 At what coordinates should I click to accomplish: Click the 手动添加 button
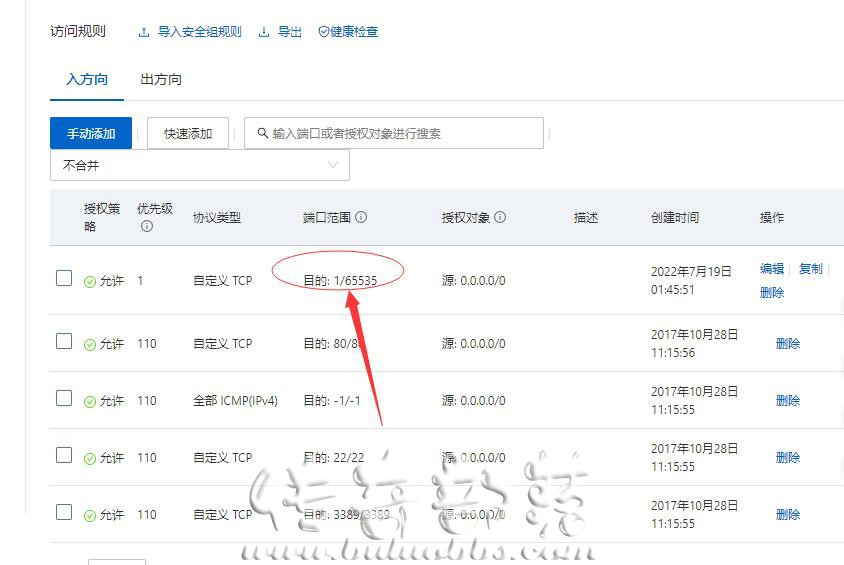point(91,133)
